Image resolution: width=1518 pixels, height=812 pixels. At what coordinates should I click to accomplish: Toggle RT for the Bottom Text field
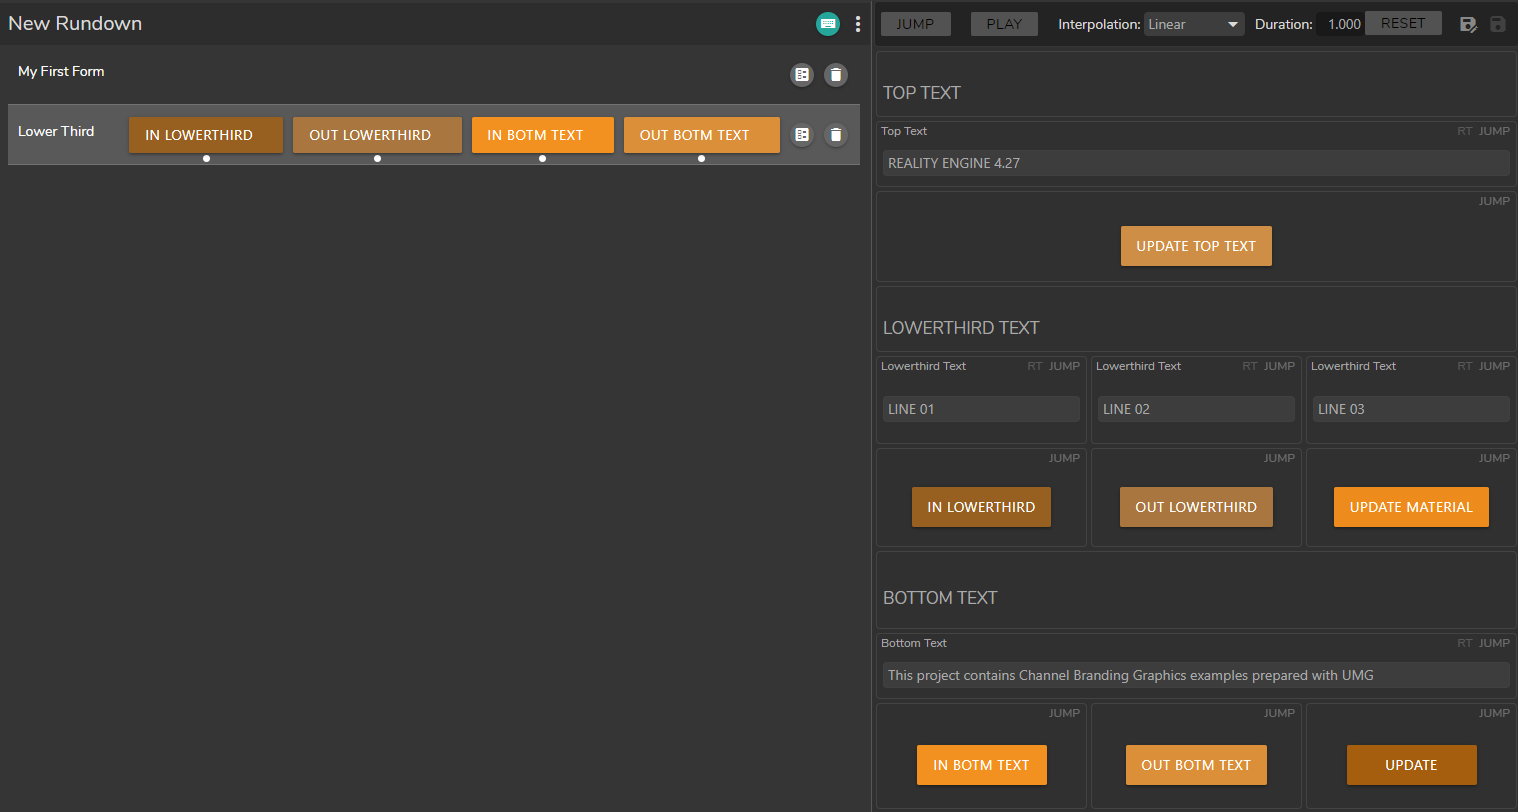[x=1464, y=643]
